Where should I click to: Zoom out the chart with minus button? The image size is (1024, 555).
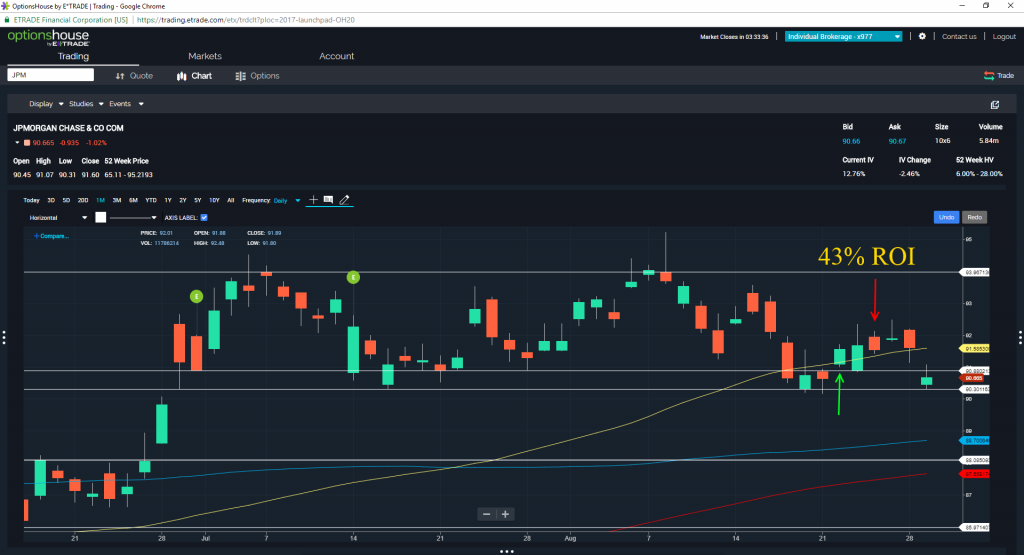[x=487, y=515]
